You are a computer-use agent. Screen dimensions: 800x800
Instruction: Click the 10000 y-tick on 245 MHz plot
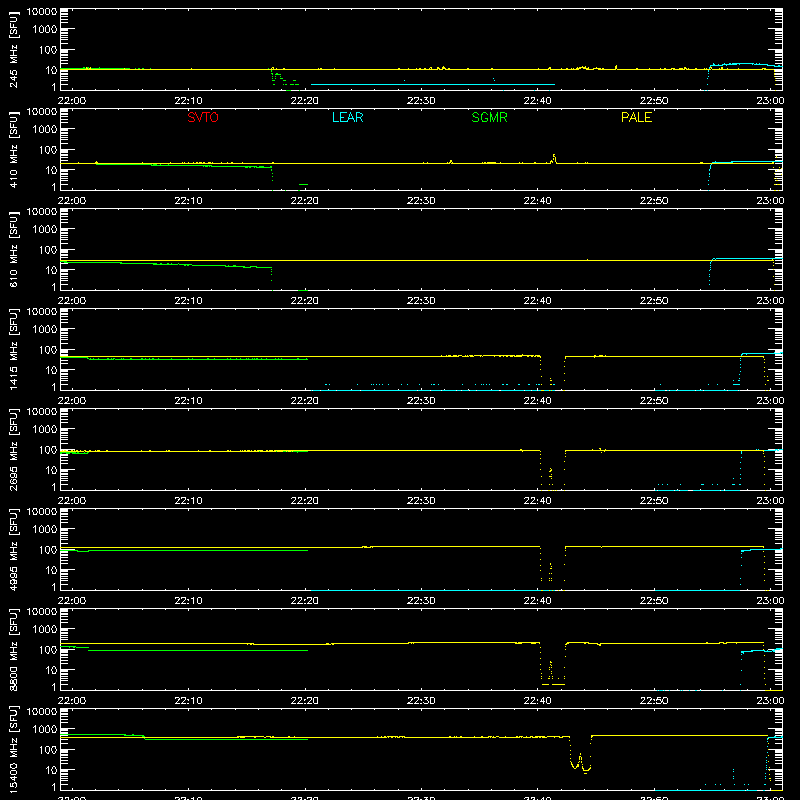[x=42, y=12]
